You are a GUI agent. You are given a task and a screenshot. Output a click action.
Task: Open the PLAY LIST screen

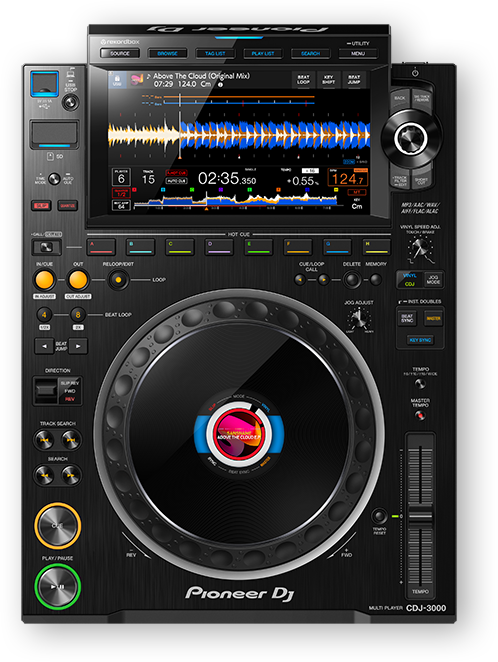tap(263, 54)
